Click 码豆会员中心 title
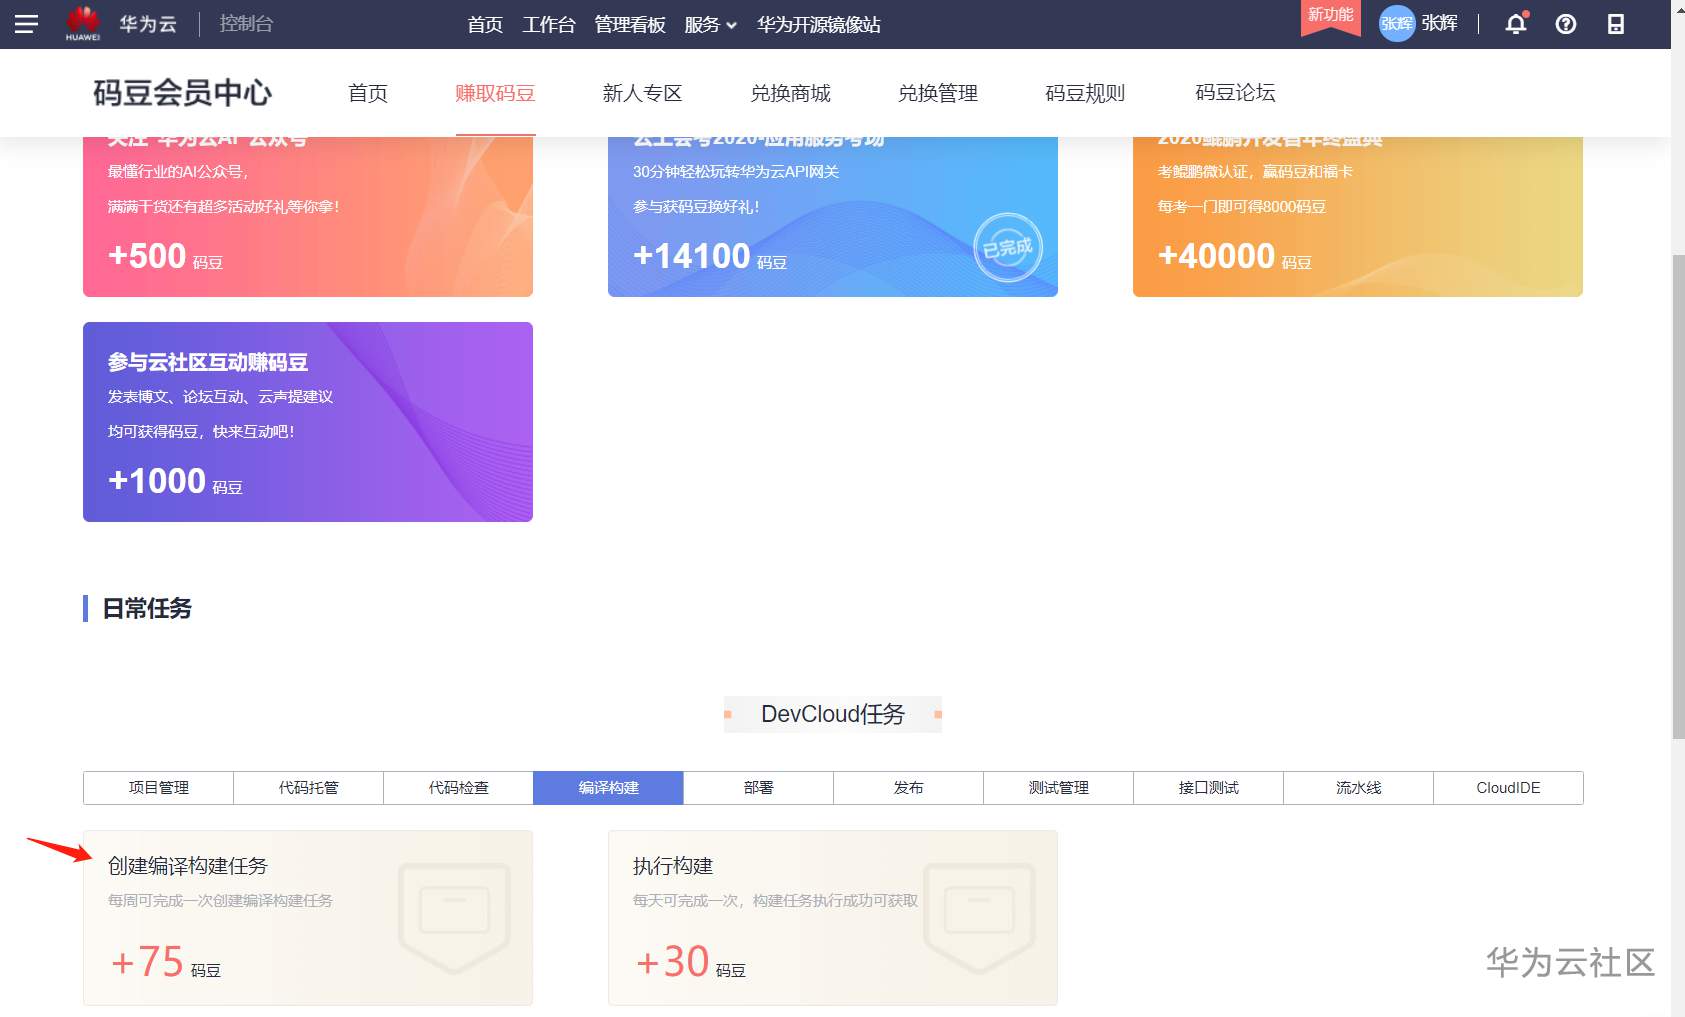 point(182,93)
